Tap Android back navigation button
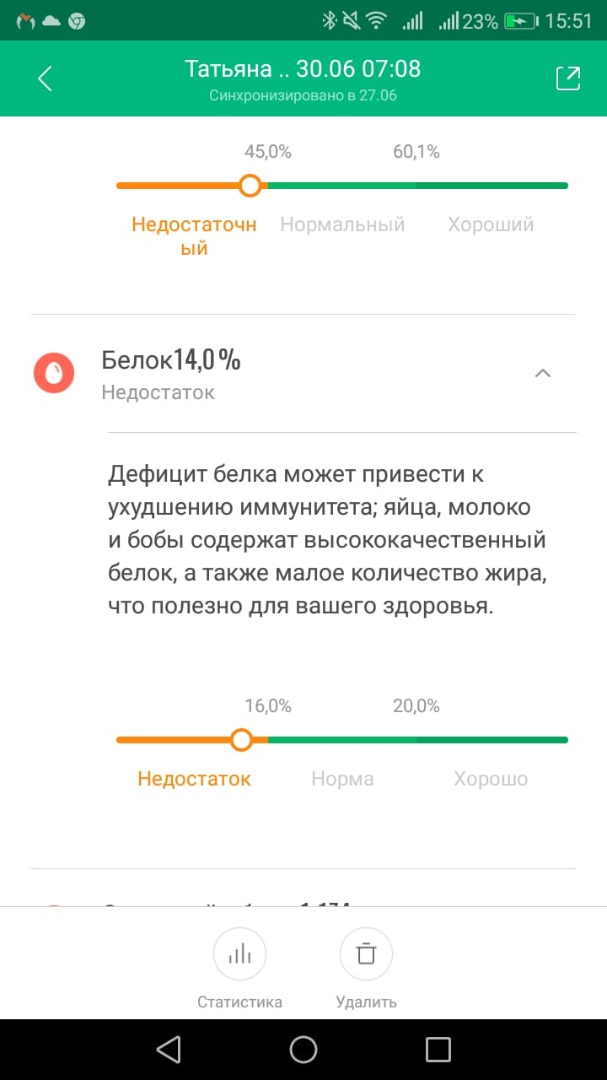607x1080 pixels. pyautogui.click(x=169, y=1050)
